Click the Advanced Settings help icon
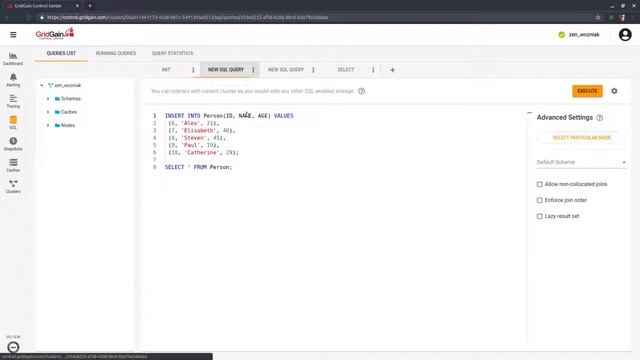This screenshot has width=640, height=360. point(599,118)
